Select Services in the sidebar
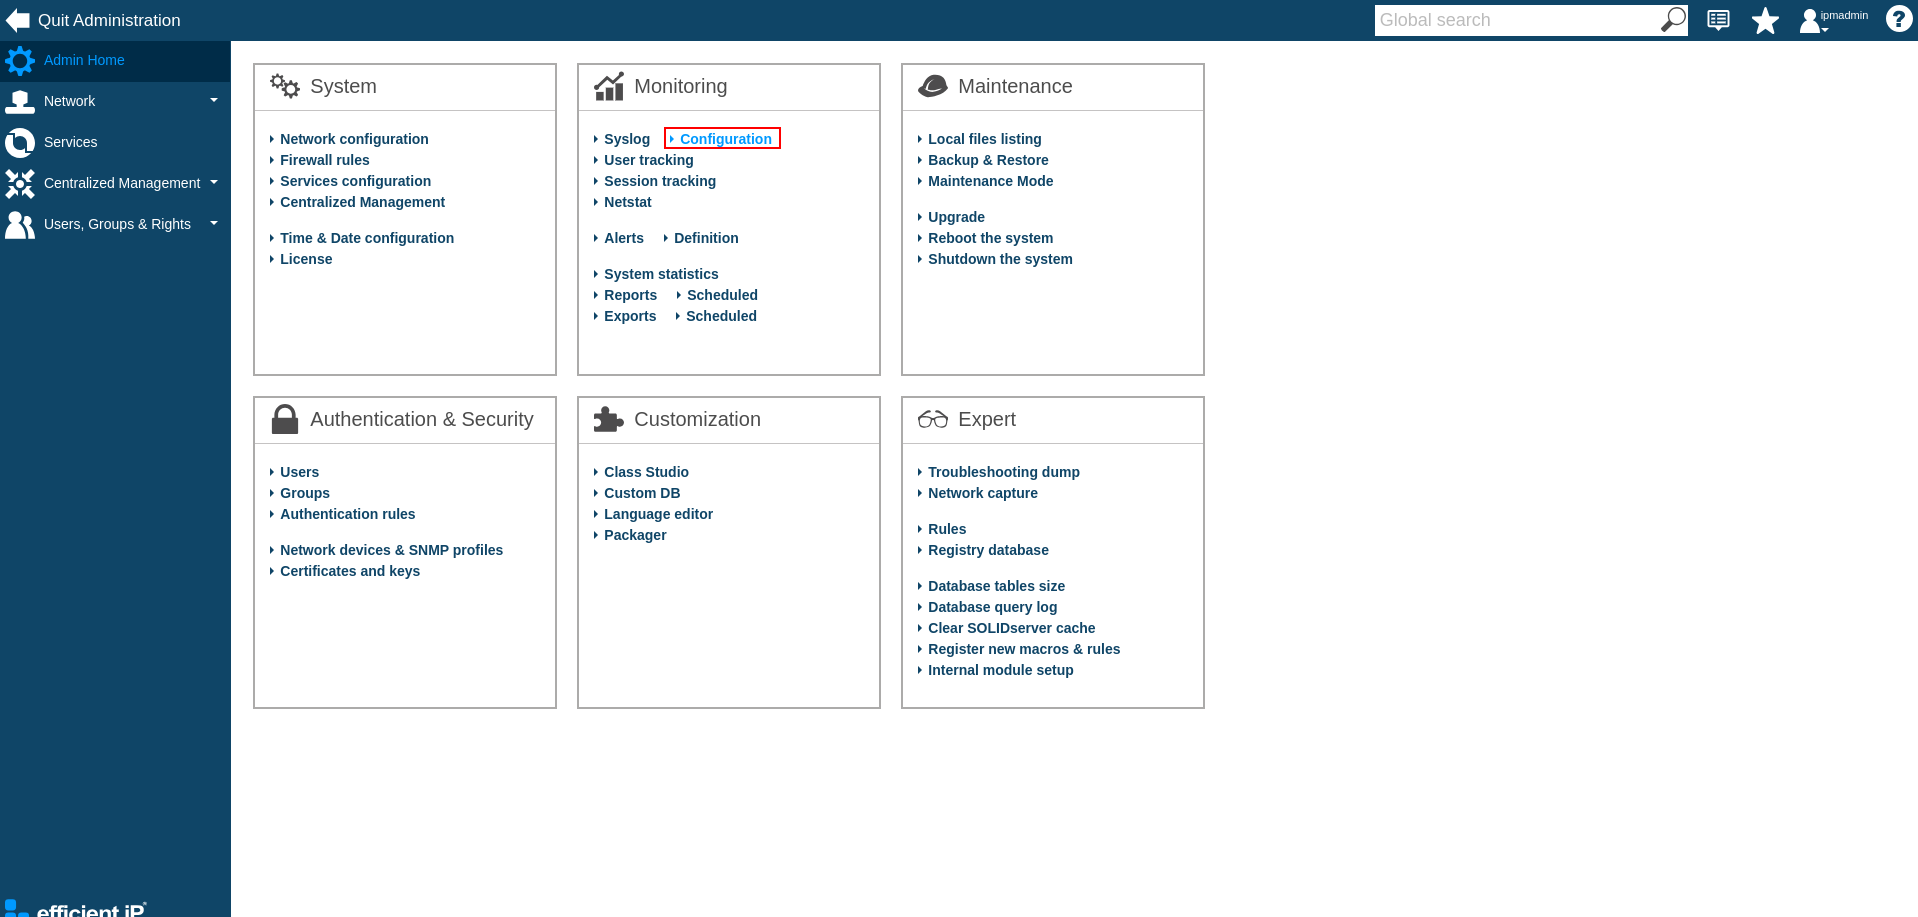The width and height of the screenshot is (1918, 917). (70, 142)
